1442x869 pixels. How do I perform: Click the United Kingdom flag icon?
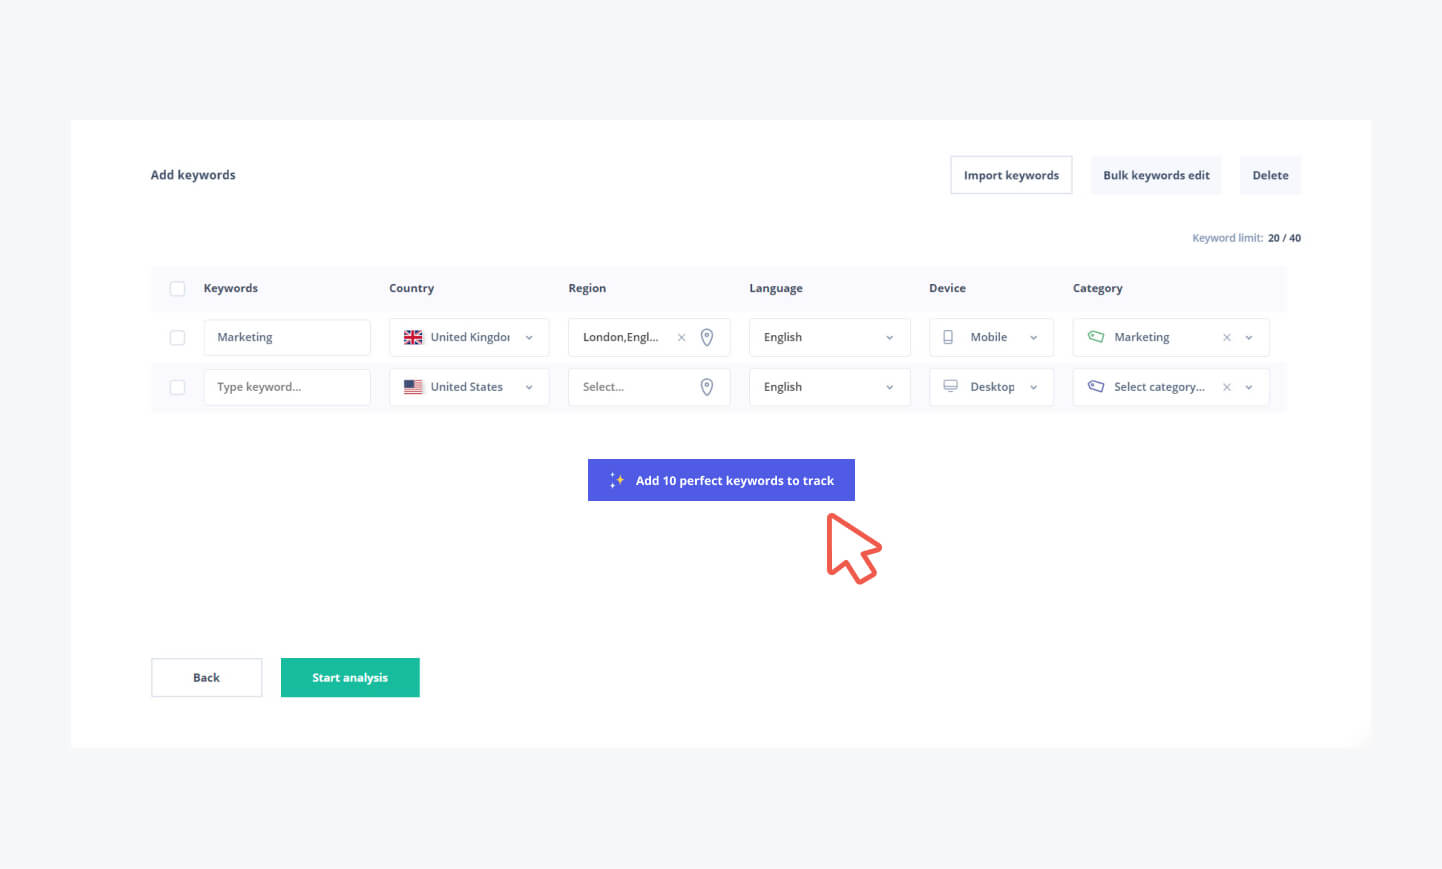413,338
